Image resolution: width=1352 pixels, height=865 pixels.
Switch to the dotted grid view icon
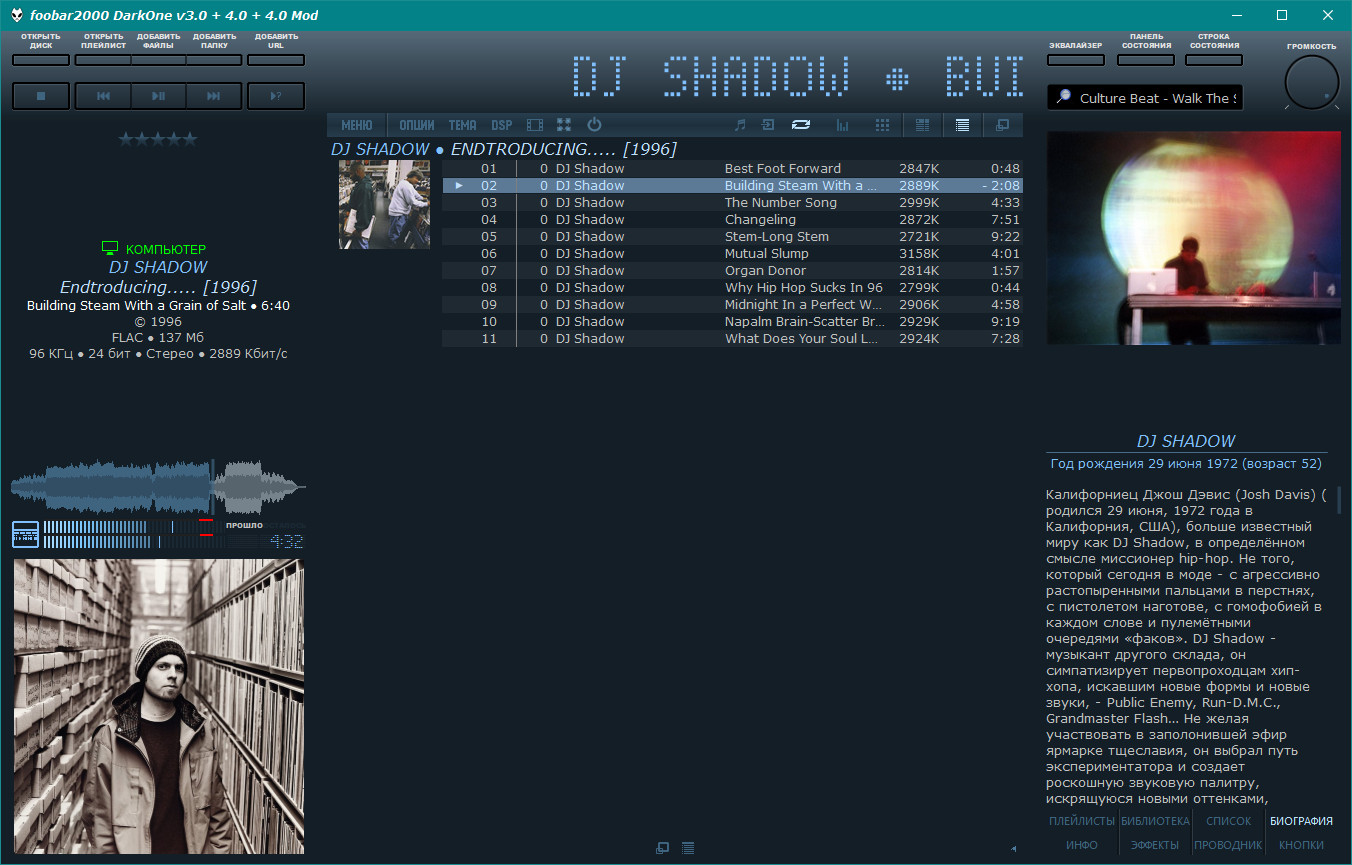(x=882, y=125)
